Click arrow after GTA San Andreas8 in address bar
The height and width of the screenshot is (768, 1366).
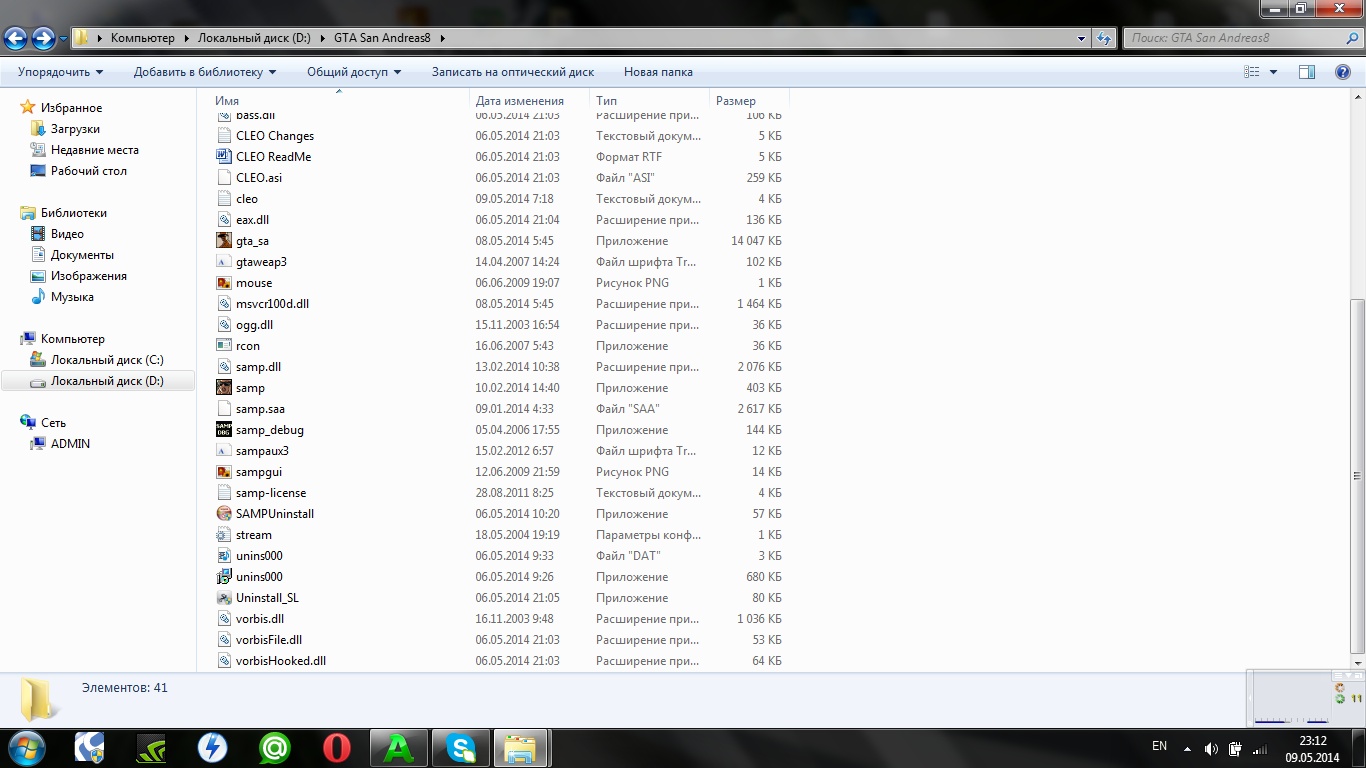click(x=442, y=38)
